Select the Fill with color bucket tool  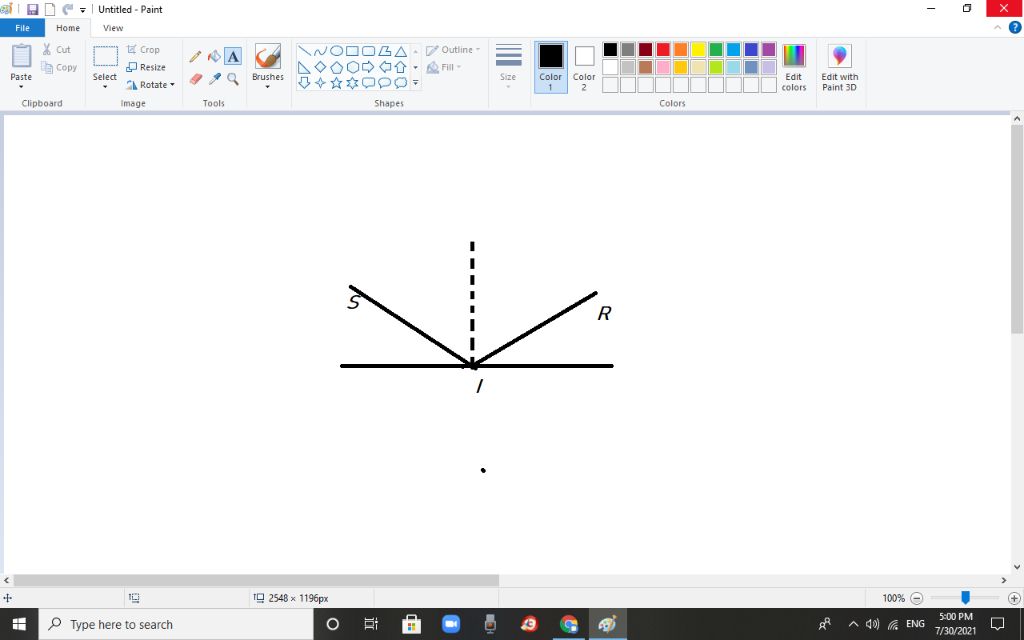(214, 57)
